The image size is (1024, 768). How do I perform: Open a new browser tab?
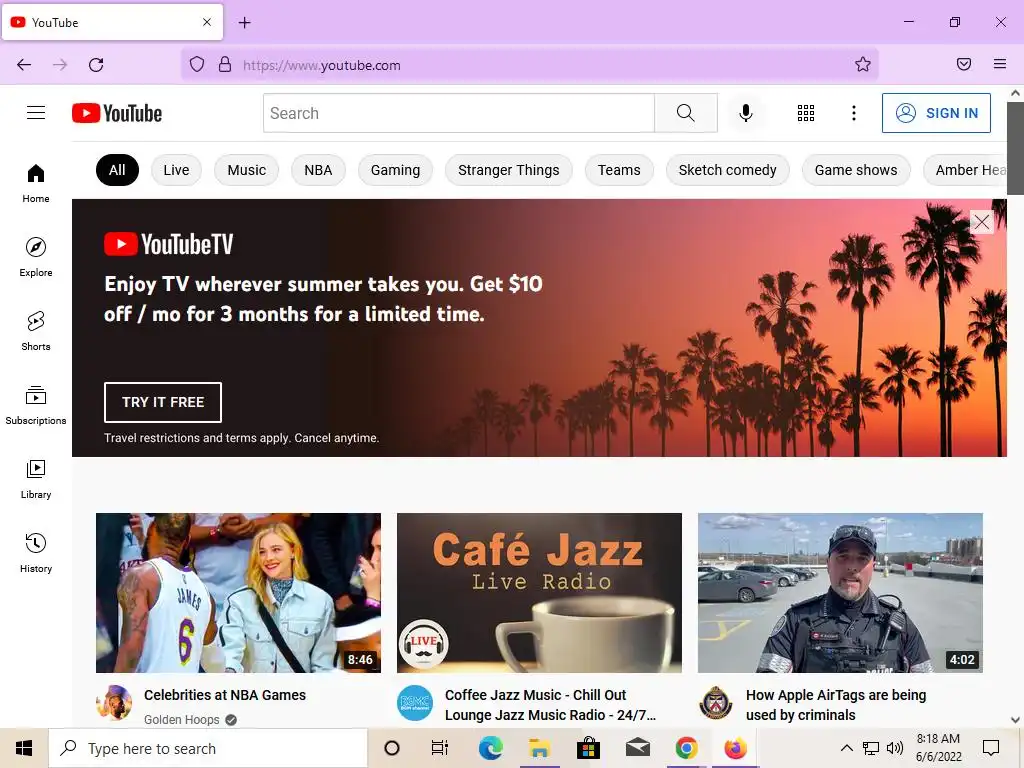[244, 23]
